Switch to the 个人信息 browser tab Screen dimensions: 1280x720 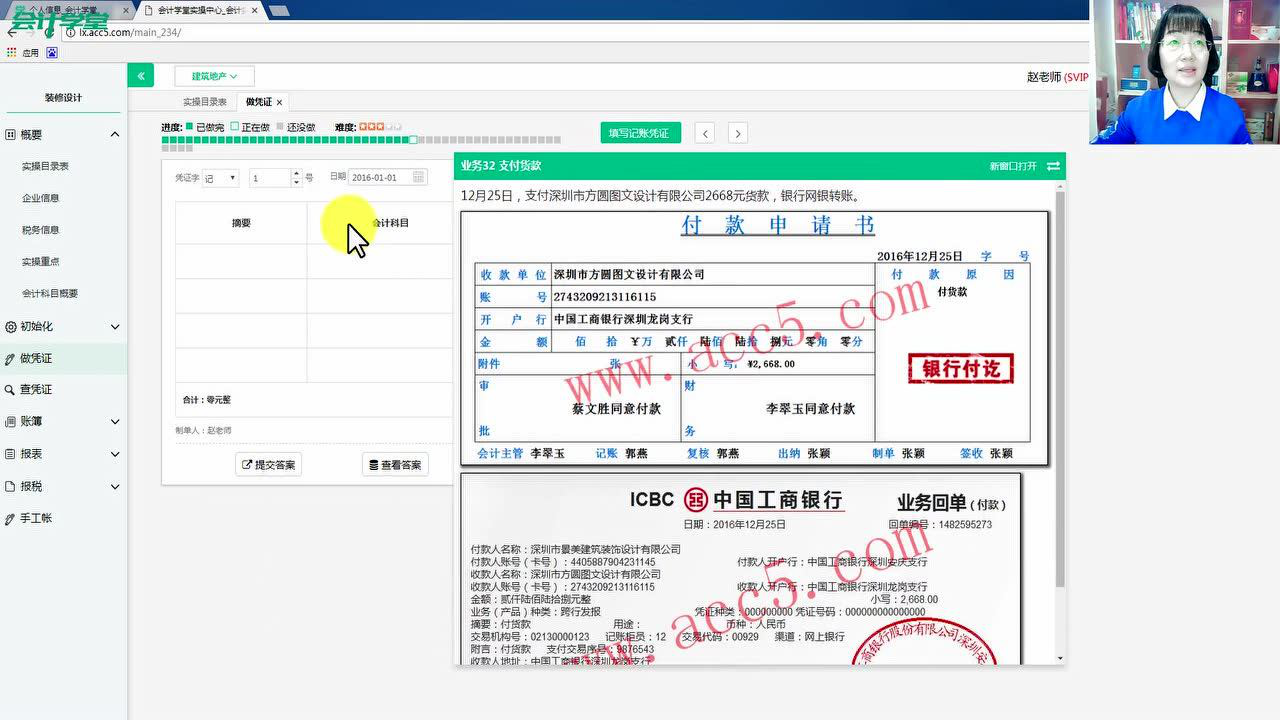[66, 10]
